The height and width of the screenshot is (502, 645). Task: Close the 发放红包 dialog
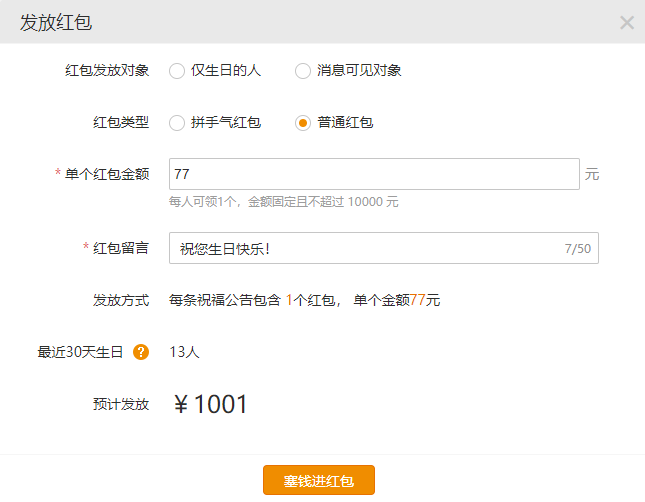click(x=627, y=22)
